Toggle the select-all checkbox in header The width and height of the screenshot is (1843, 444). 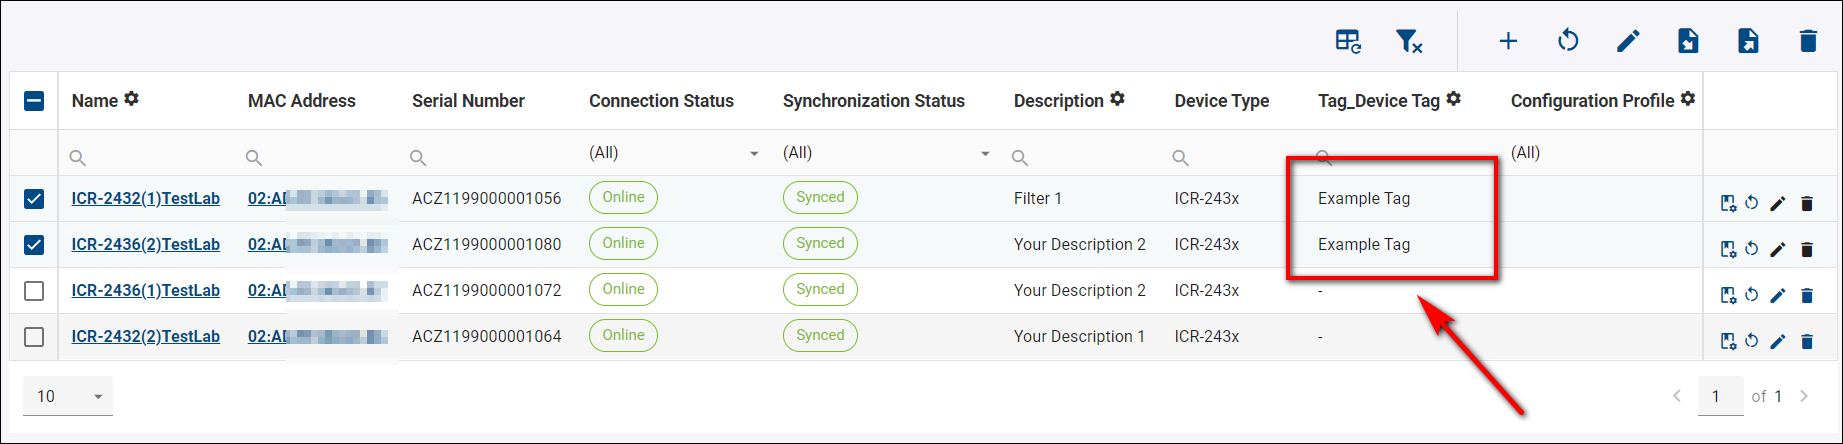click(34, 101)
